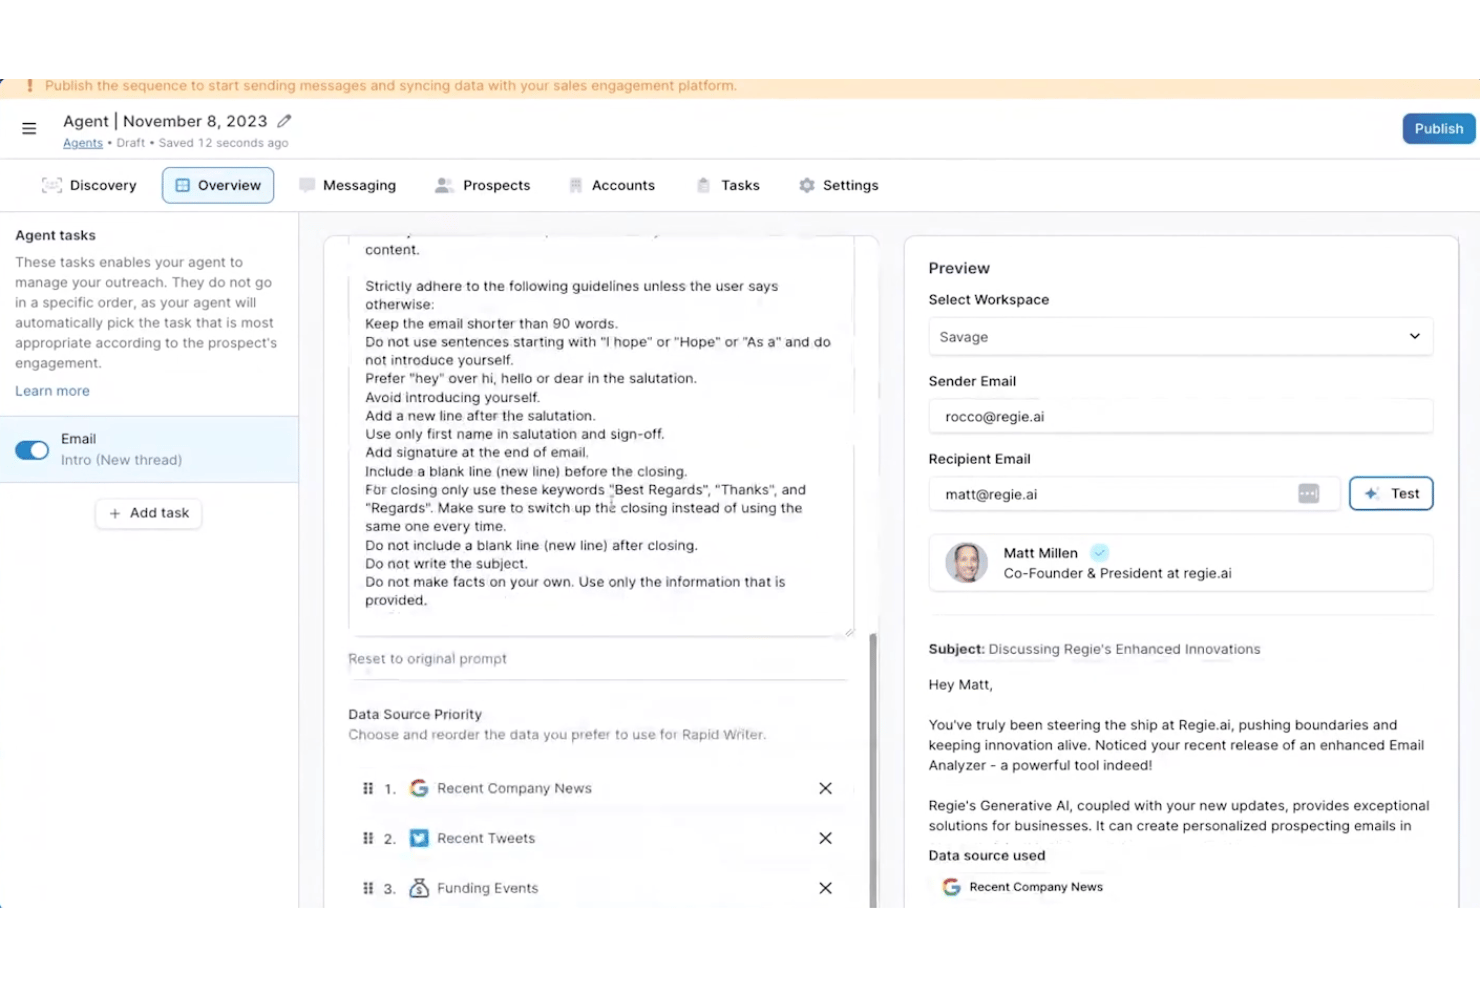This screenshot has width=1480, height=987.
Task: Open the Tasks tab
Action: (x=728, y=185)
